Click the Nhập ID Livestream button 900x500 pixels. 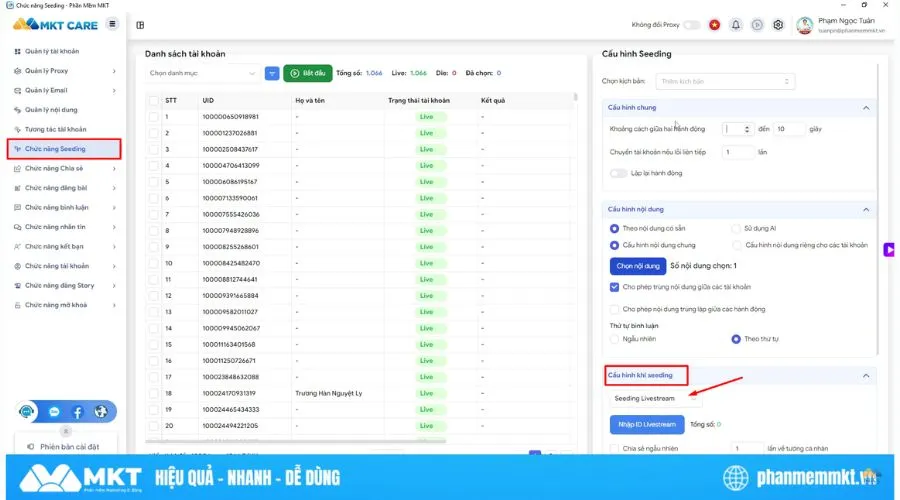point(647,425)
